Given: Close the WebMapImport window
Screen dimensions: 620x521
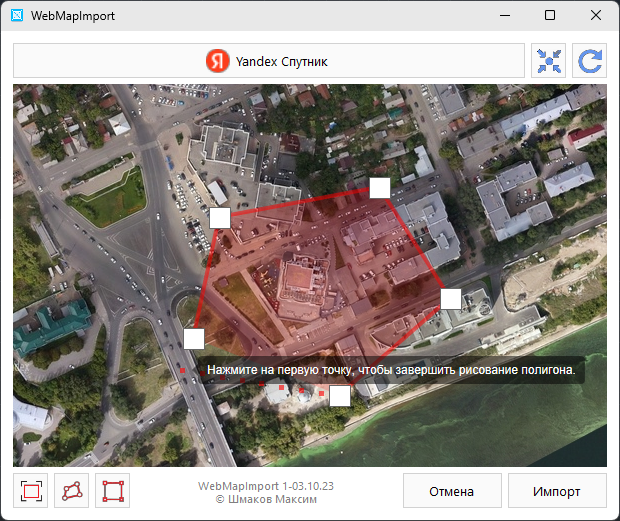Looking at the screenshot, I should (x=595, y=16).
